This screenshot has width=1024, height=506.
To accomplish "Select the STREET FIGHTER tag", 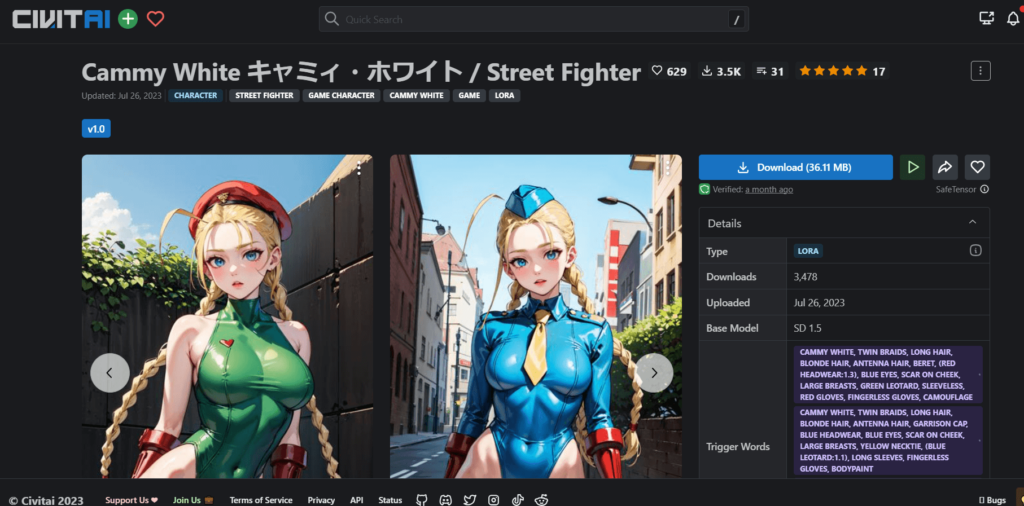I will [x=264, y=96].
